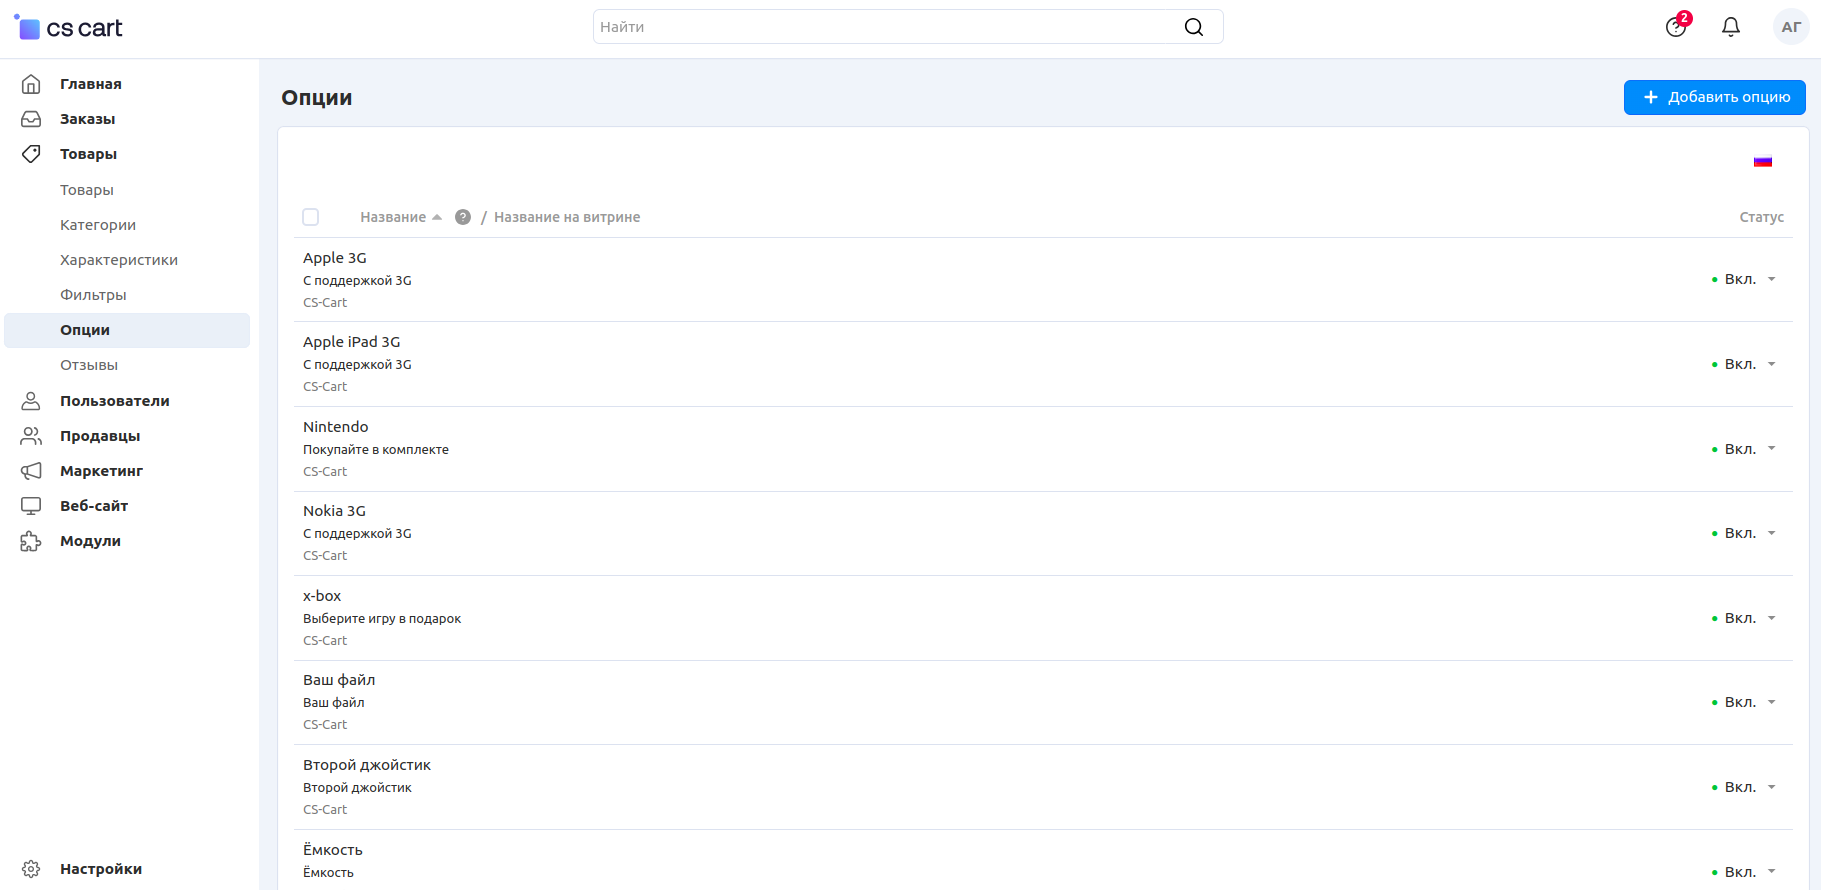Open the notifications bell
The width and height of the screenshot is (1821, 890).
[1730, 27]
